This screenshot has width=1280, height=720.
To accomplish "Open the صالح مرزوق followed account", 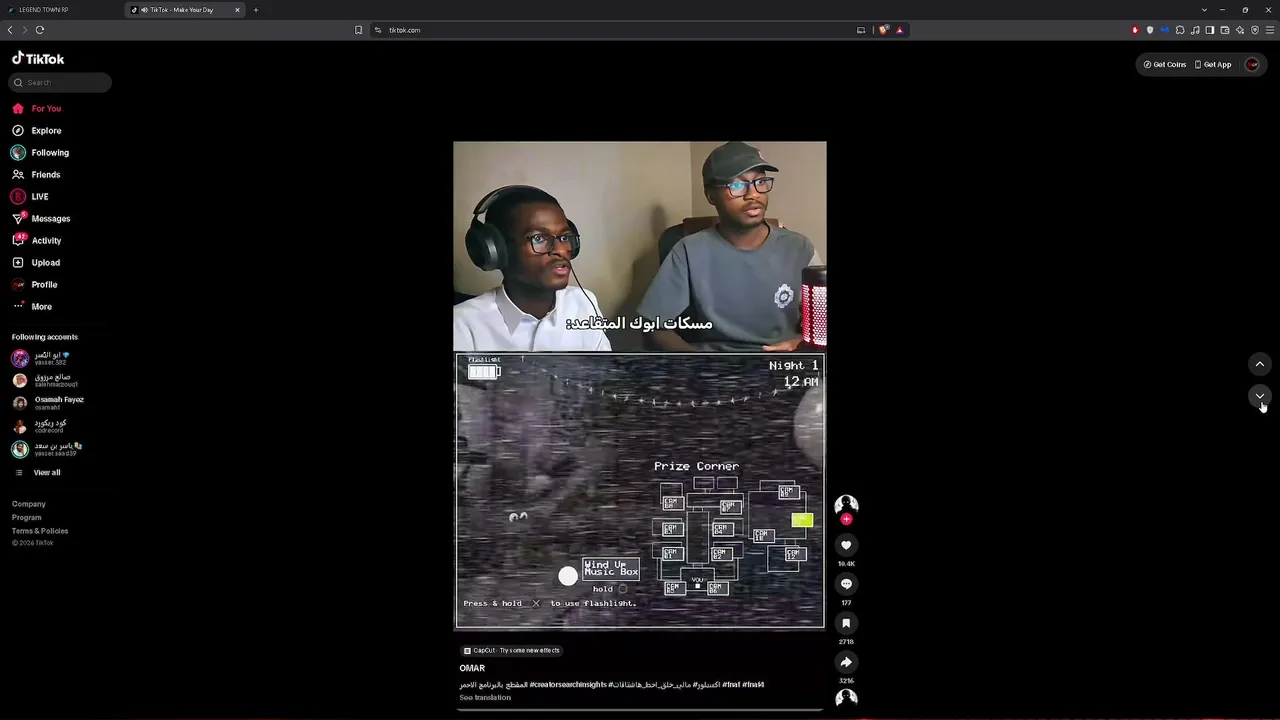I will [47, 381].
